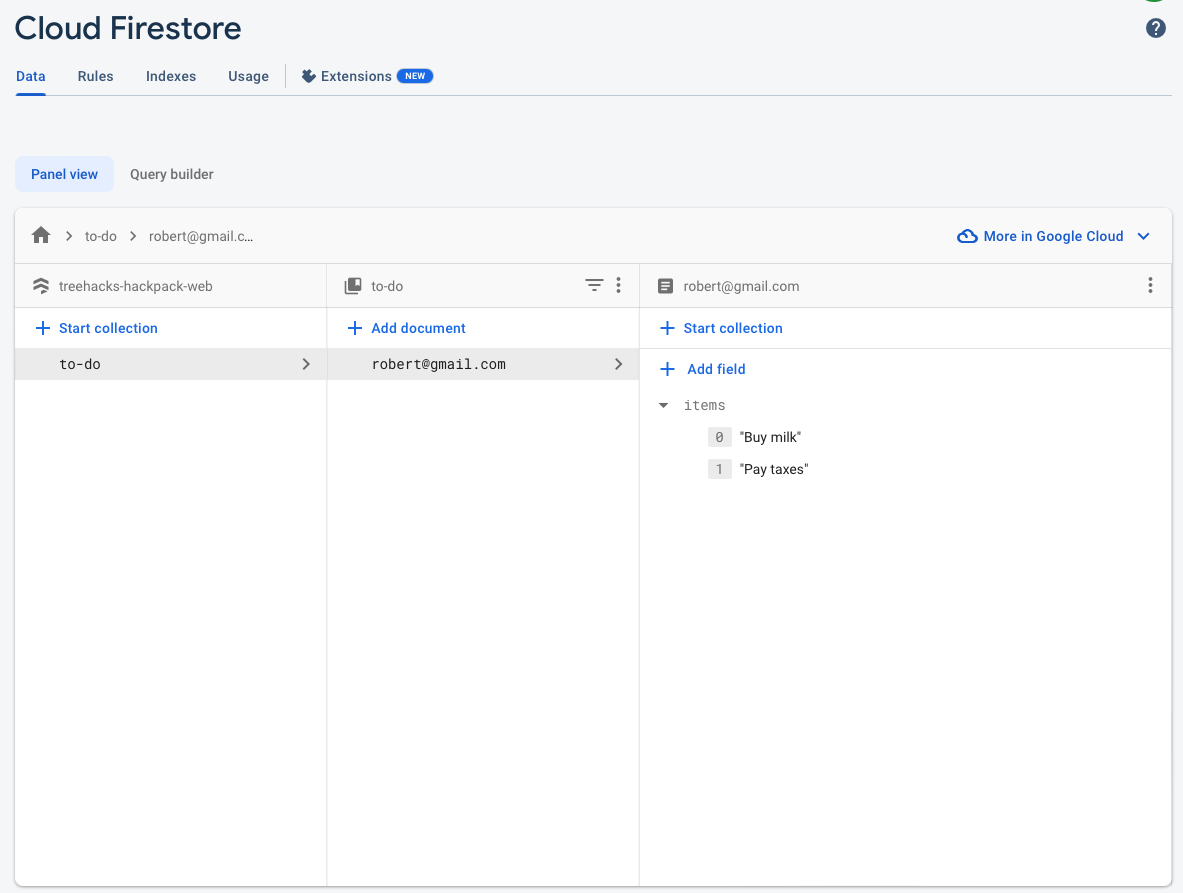Click the to-do collection icon in header

[353, 286]
